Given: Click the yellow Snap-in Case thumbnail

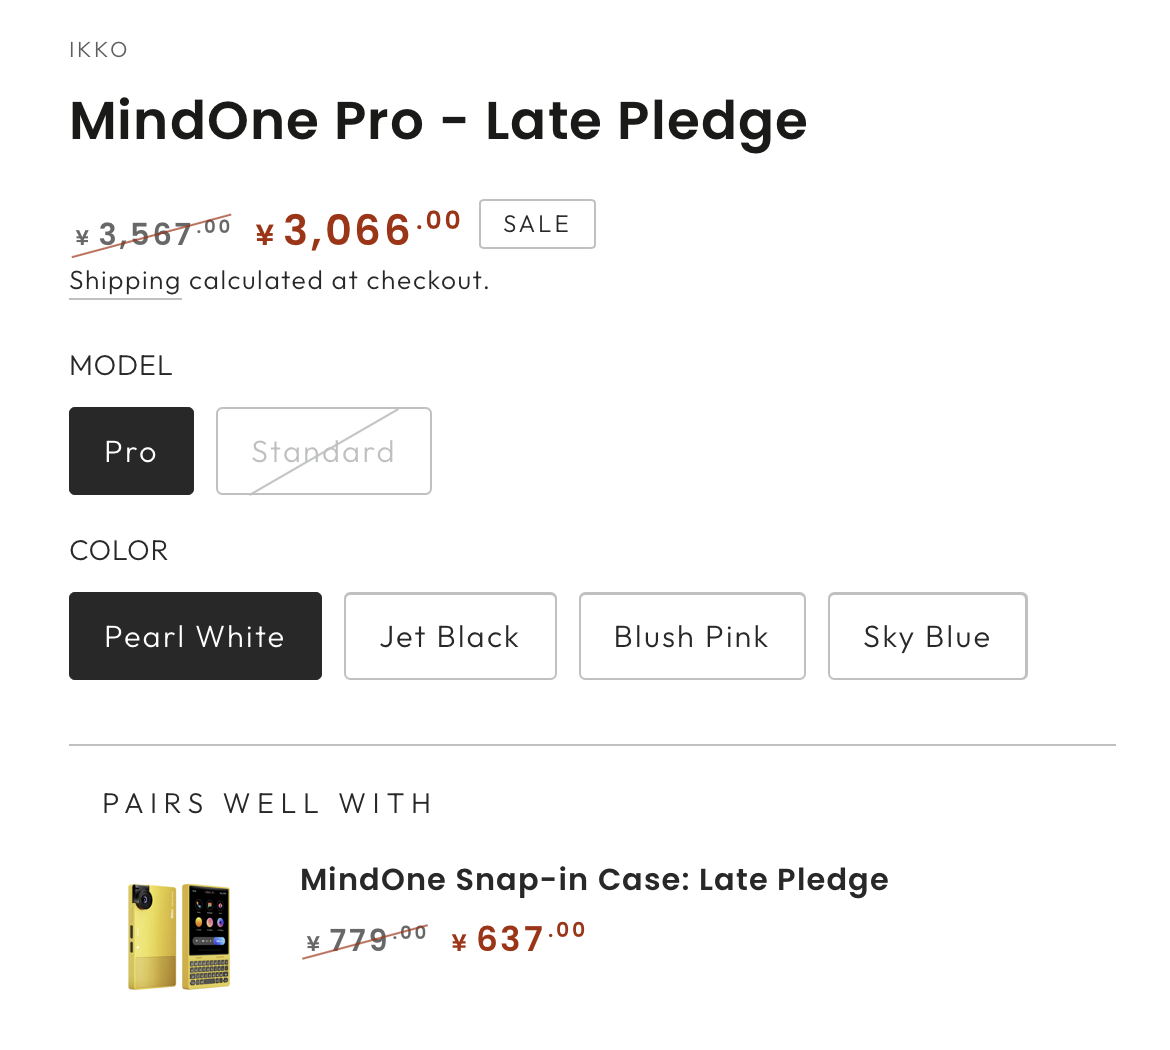Looking at the screenshot, I should pos(180,935).
